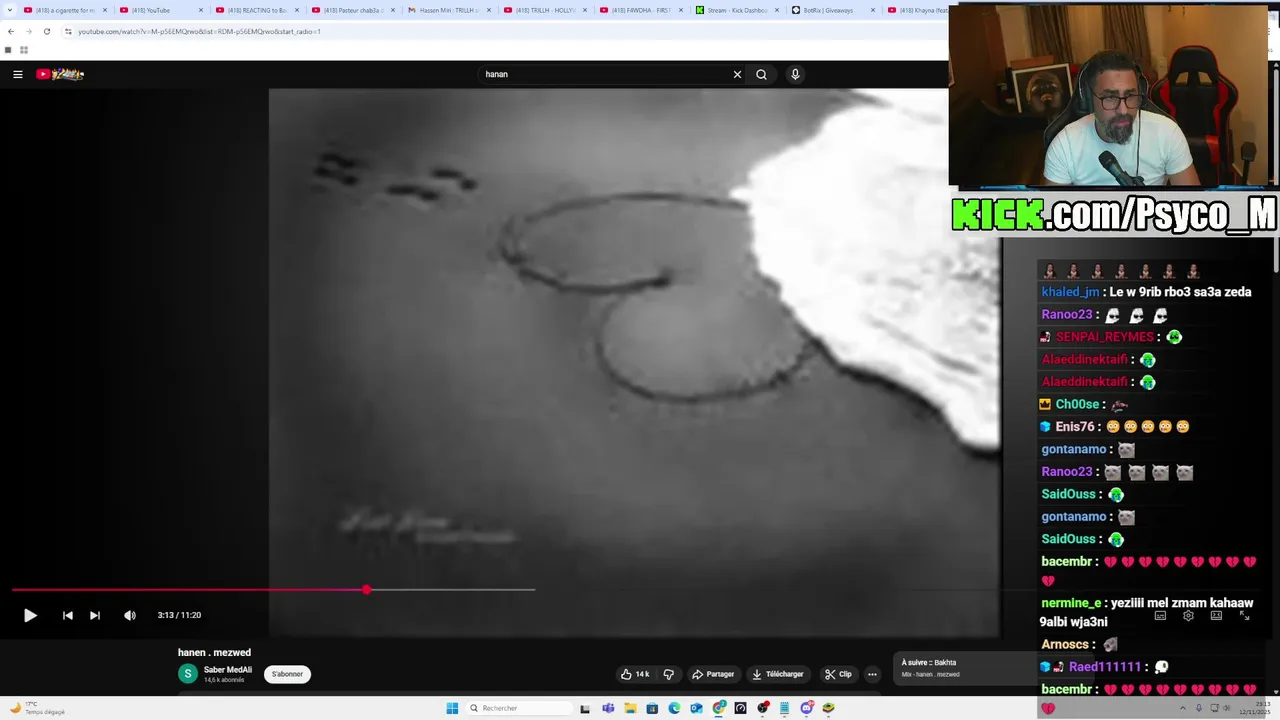The image size is (1280, 720).
Task: Open video player settings gear
Action: [x=1188, y=616]
